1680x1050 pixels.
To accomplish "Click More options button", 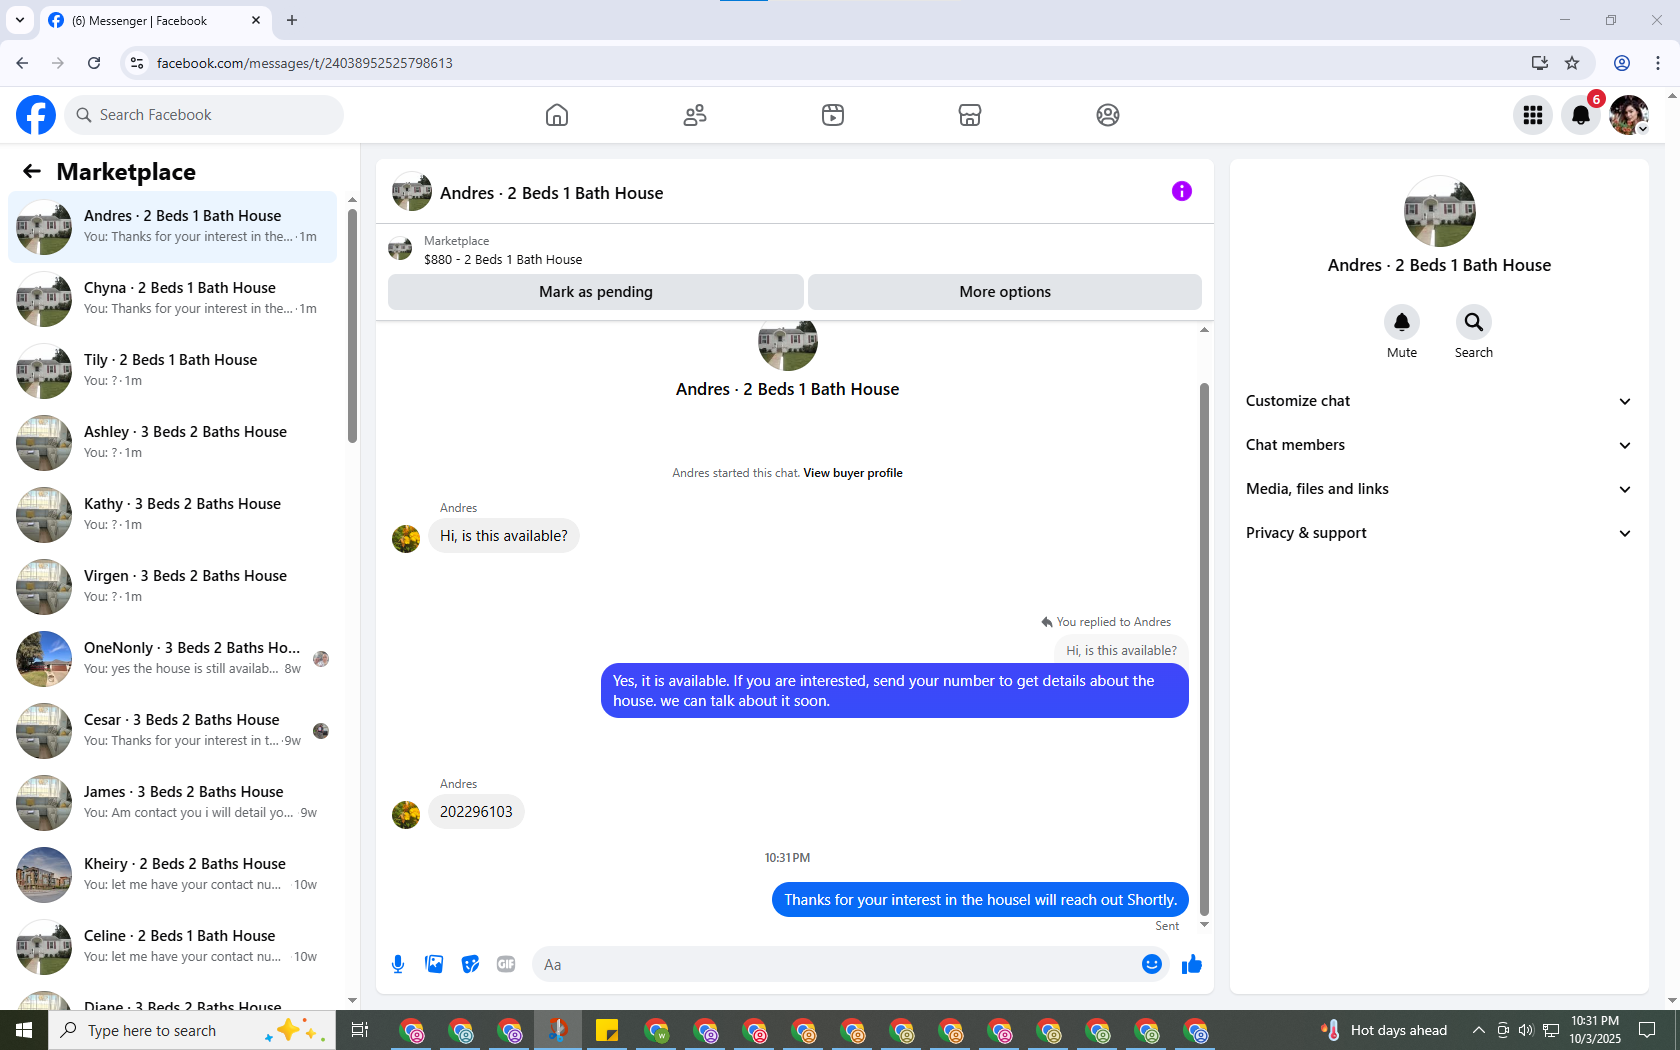I will [x=1005, y=292].
